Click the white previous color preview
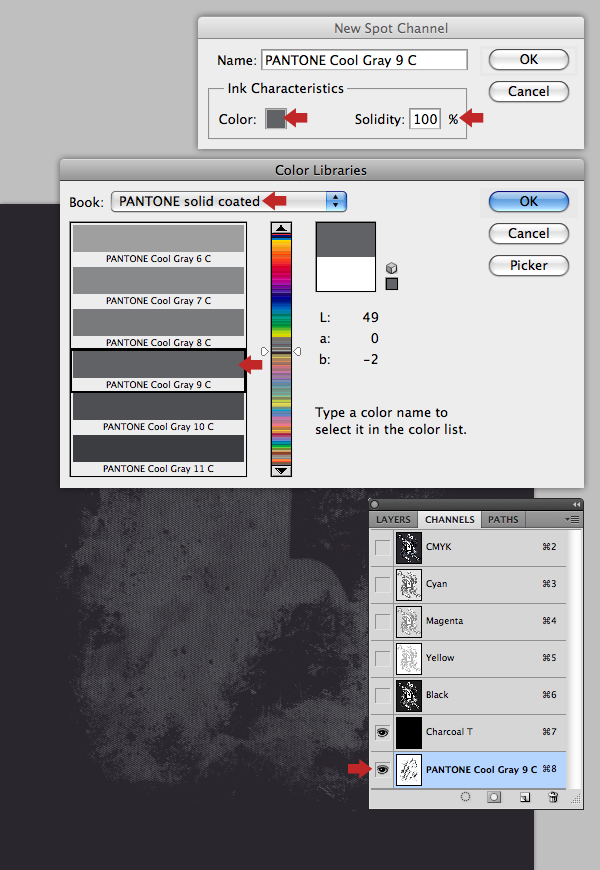The width and height of the screenshot is (600, 870). 346,274
